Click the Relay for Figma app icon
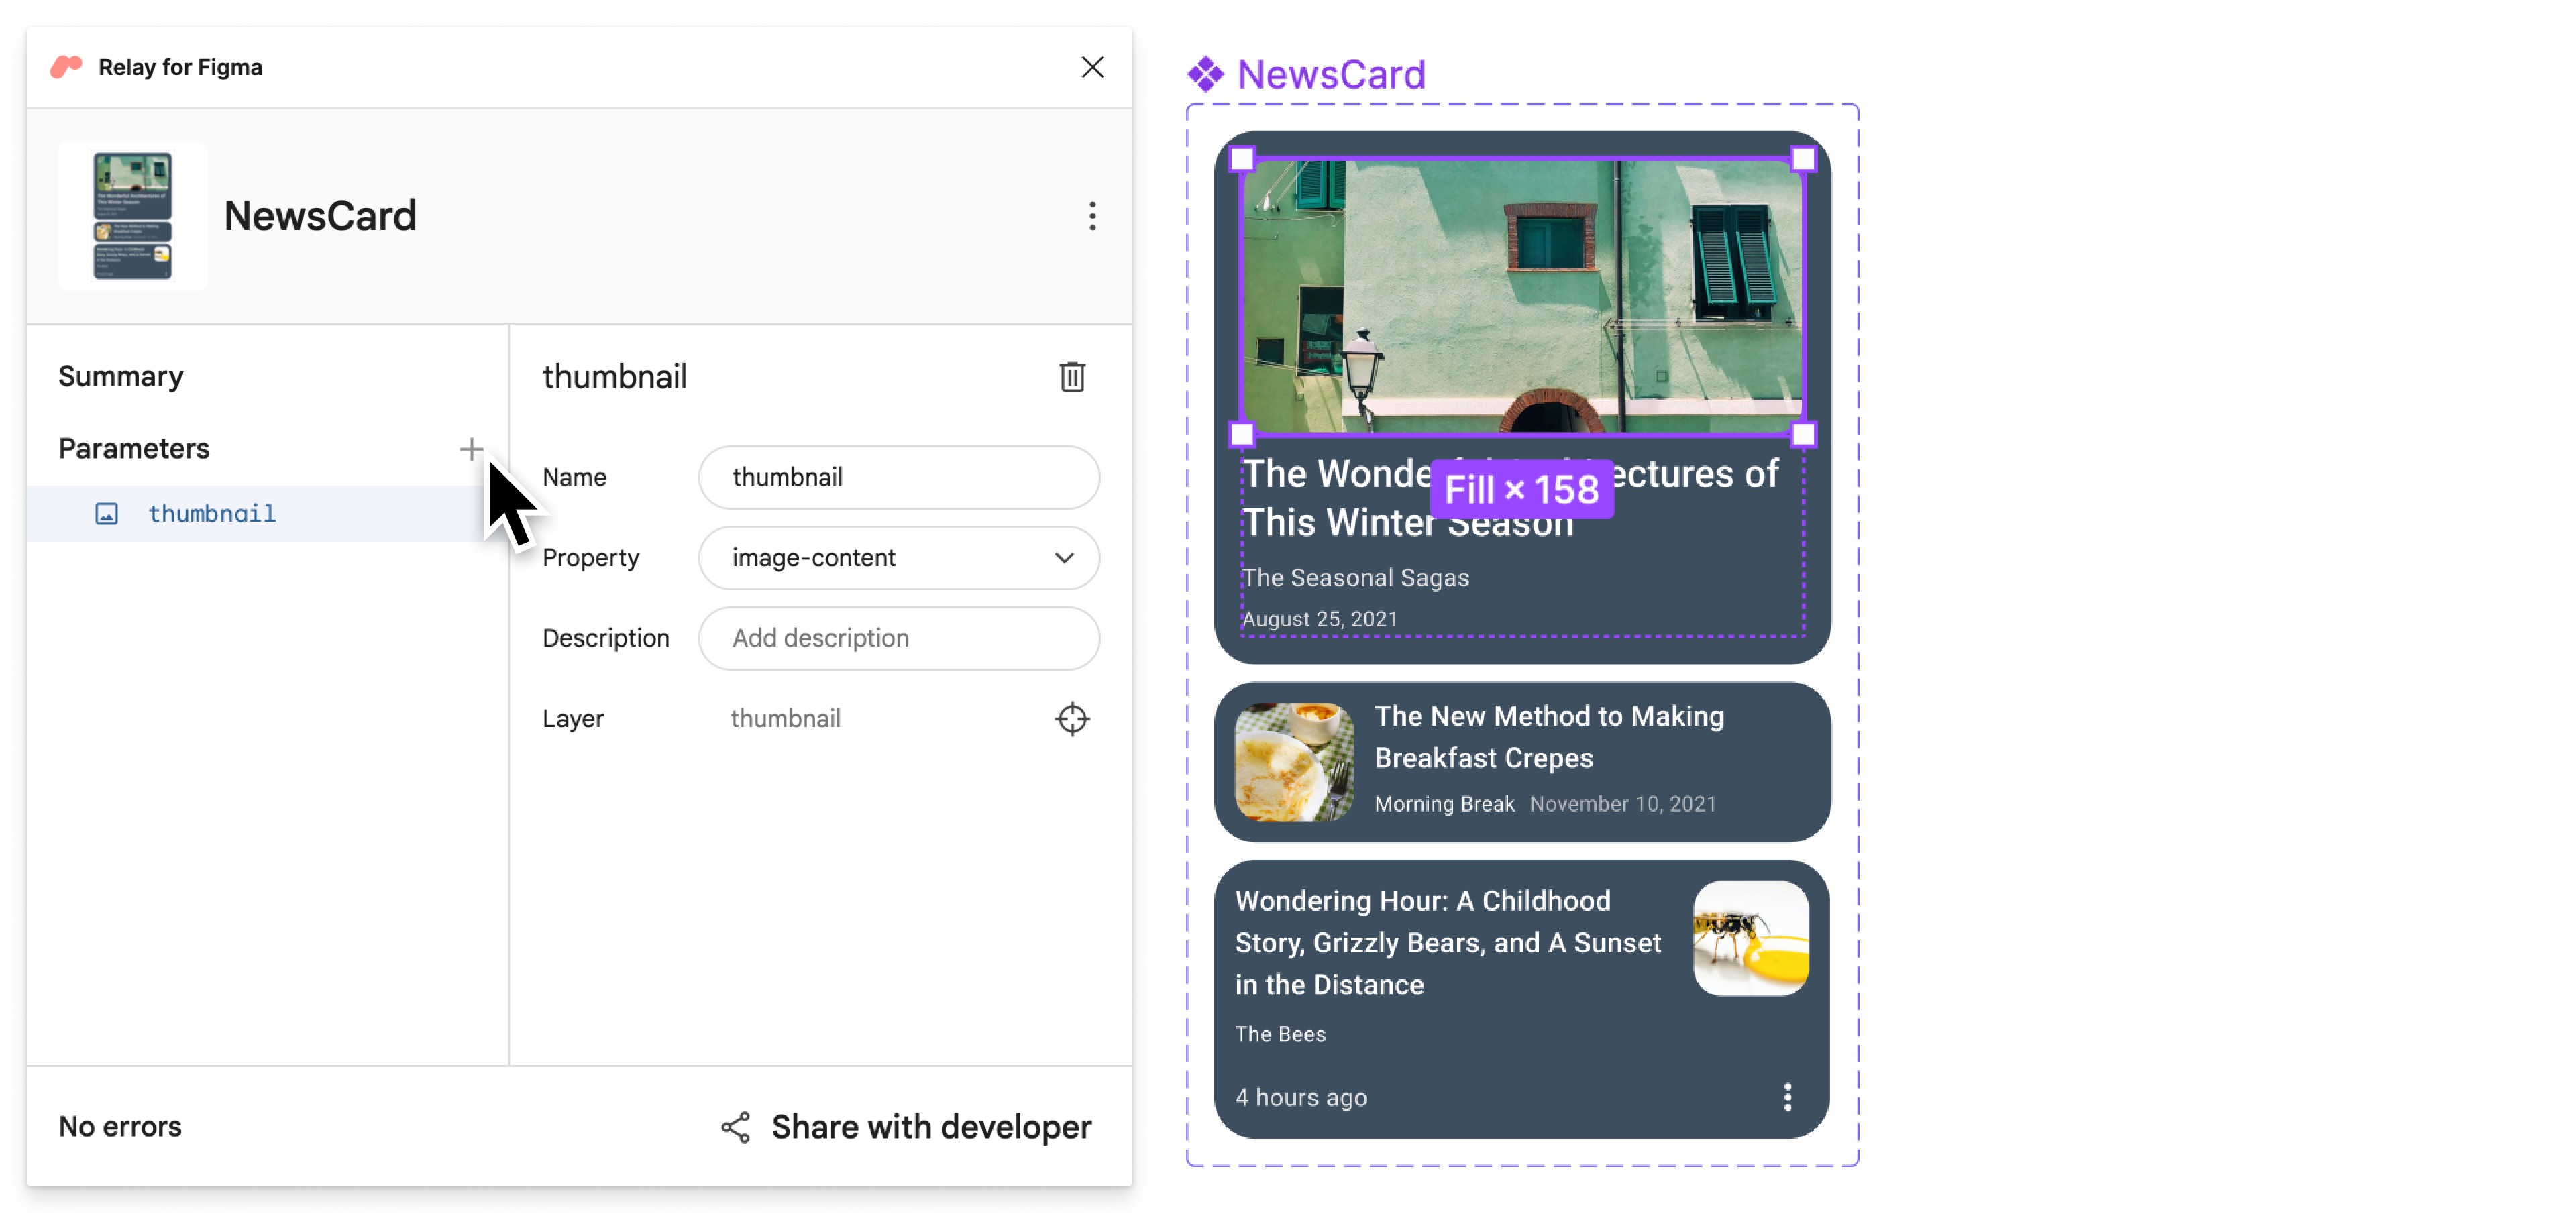 (x=66, y=67)
